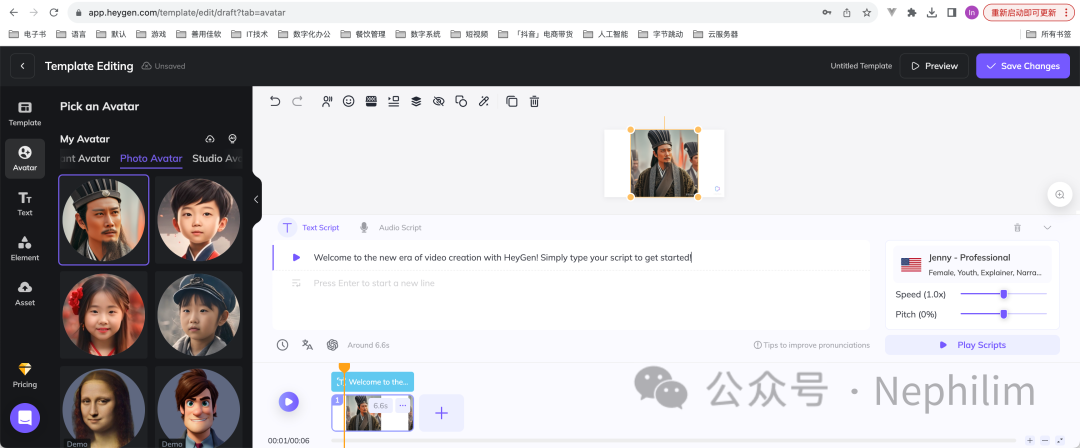This screenshot has width=1080, height=448.
Task: Select the Mona Lisa demo avatar
Action: pos(104,407)
